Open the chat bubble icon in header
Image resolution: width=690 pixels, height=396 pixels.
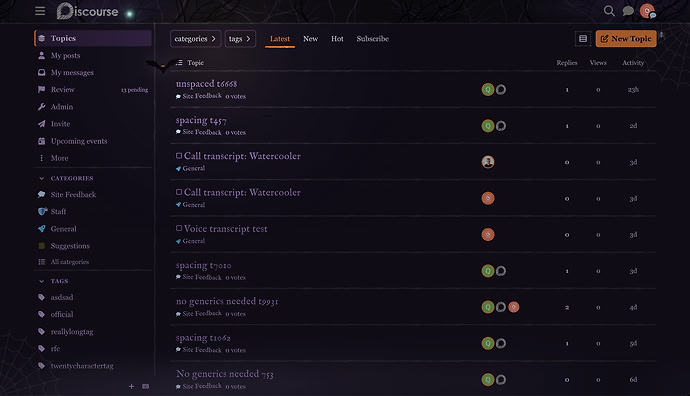click(x=628, y=11)
